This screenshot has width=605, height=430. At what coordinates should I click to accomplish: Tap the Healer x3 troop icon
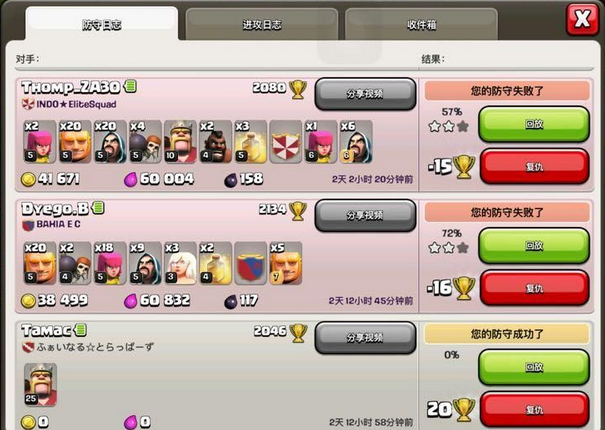(180, 263)
